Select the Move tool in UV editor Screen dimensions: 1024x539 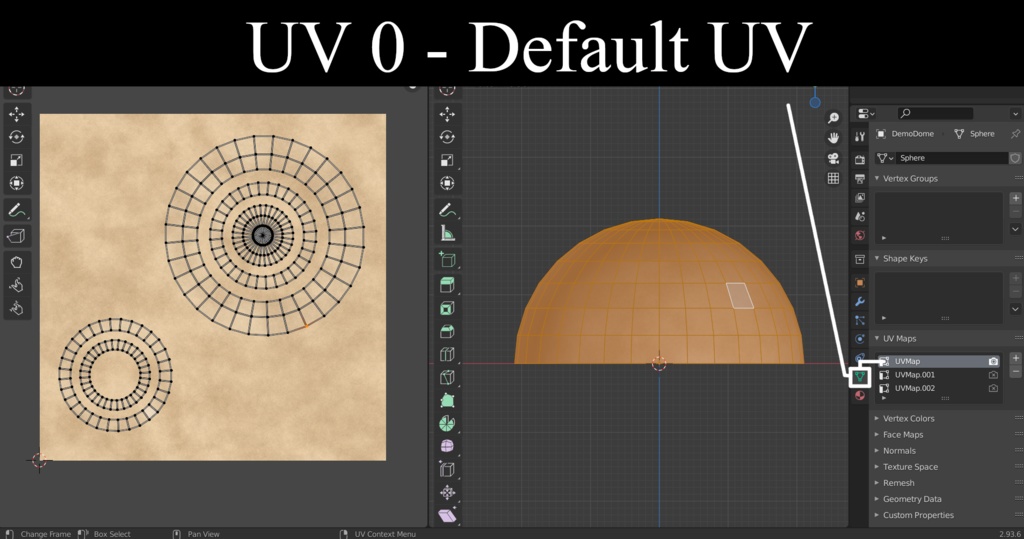pos(16,114)
